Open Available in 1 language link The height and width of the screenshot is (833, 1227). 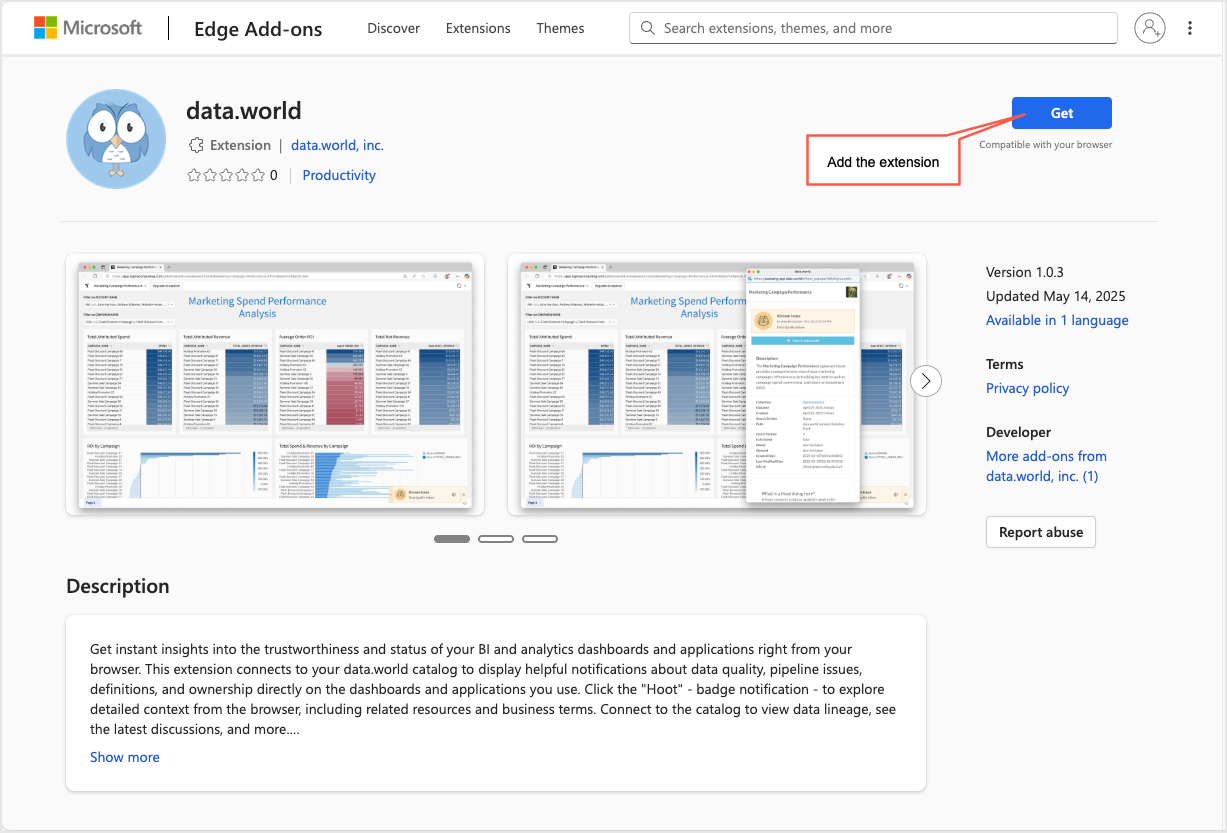1057,320
